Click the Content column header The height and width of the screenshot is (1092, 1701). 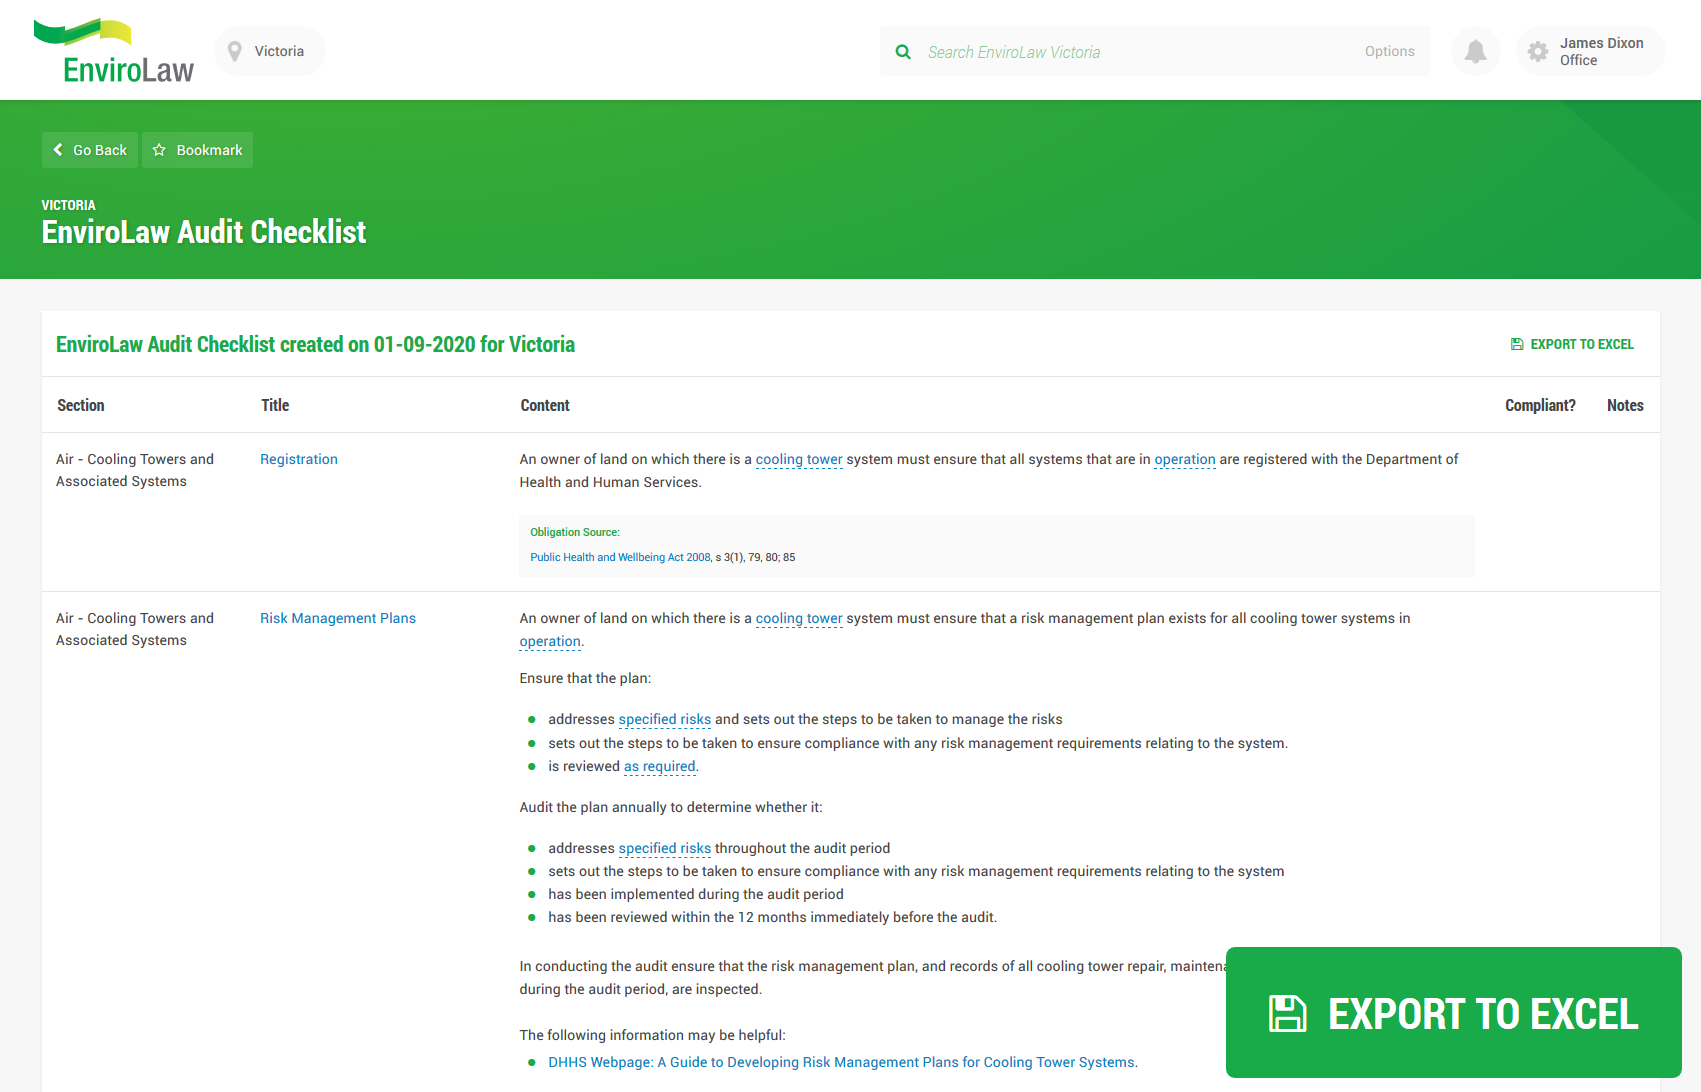pos(545,405)
